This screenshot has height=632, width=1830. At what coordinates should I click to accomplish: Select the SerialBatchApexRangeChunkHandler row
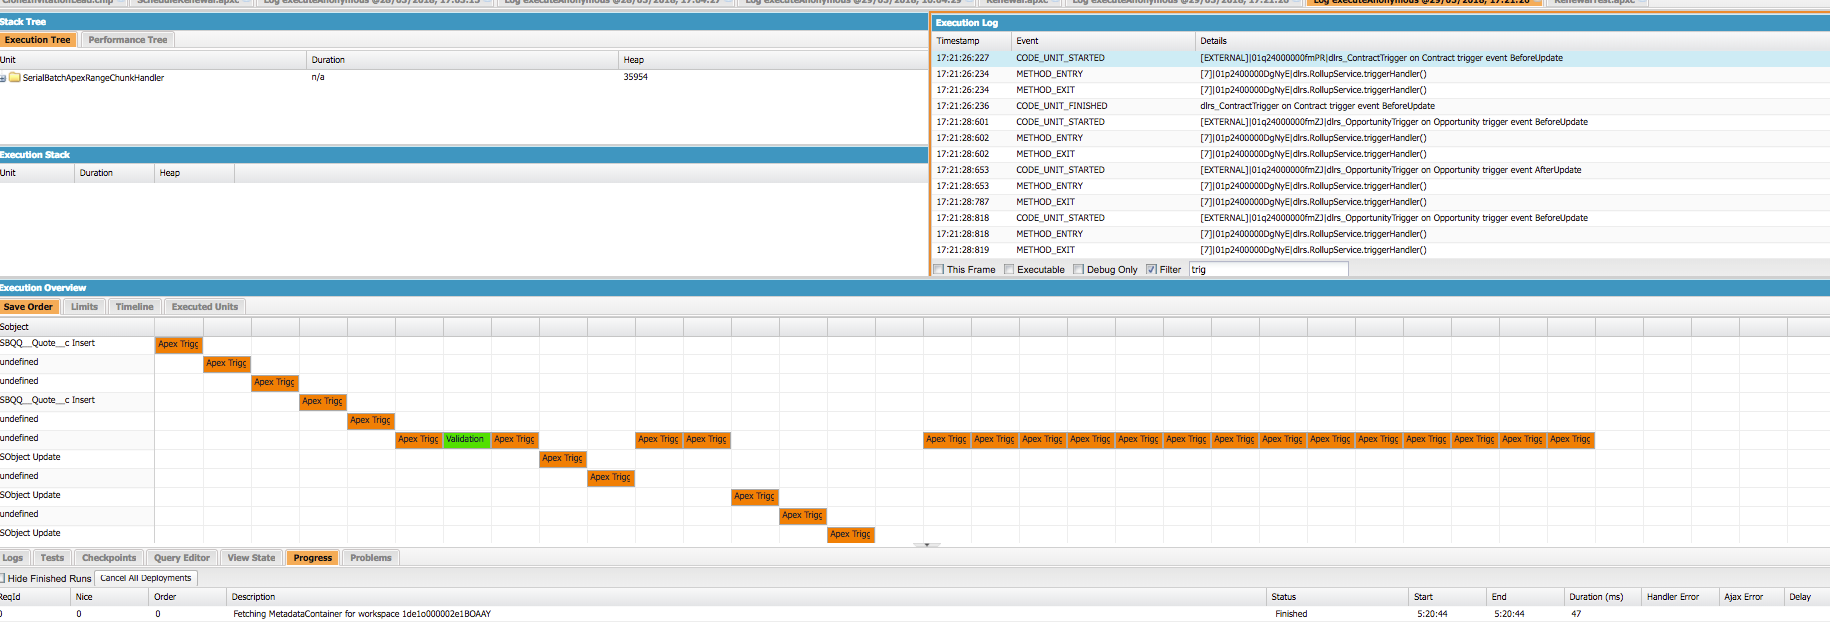[464, 78]
